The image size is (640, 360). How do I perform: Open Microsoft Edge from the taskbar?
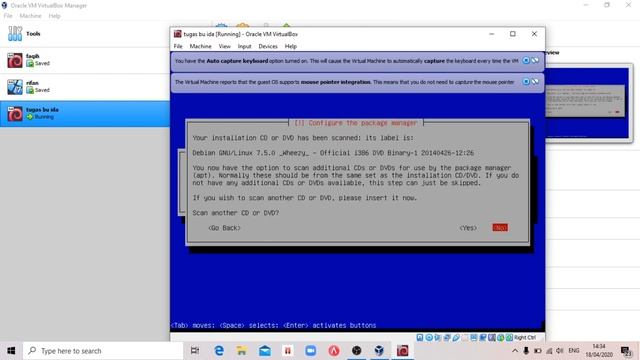coord(219,351)
